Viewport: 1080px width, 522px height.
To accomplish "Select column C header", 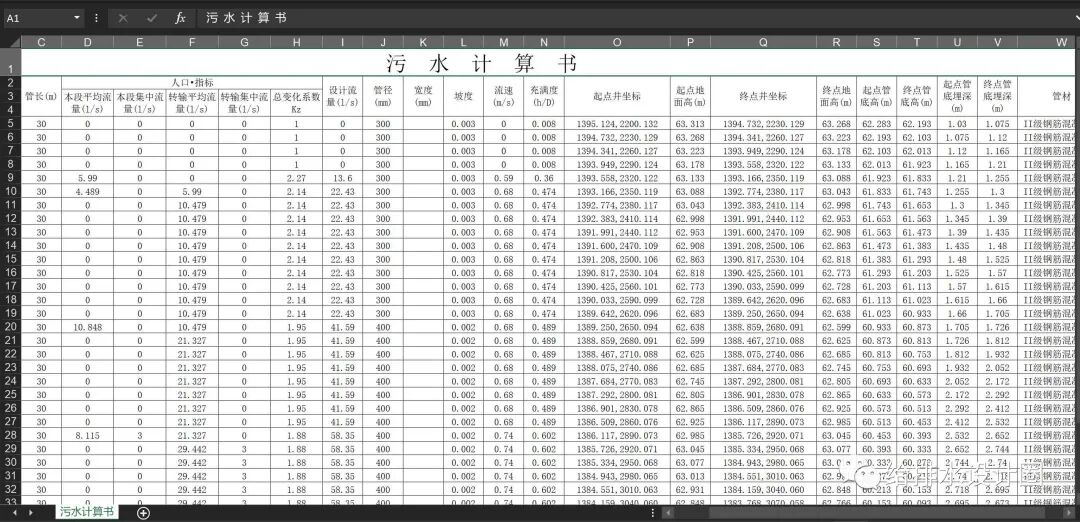I will 41,42.
